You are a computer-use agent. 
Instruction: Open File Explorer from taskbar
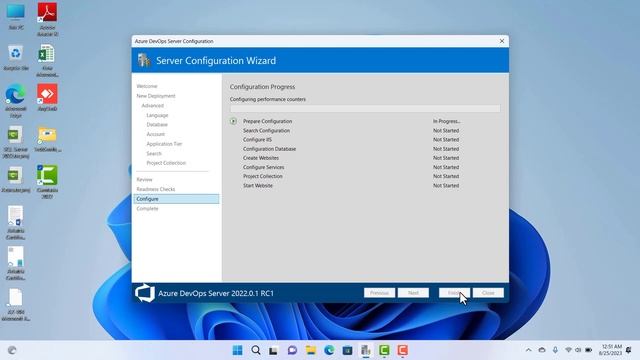311,350
